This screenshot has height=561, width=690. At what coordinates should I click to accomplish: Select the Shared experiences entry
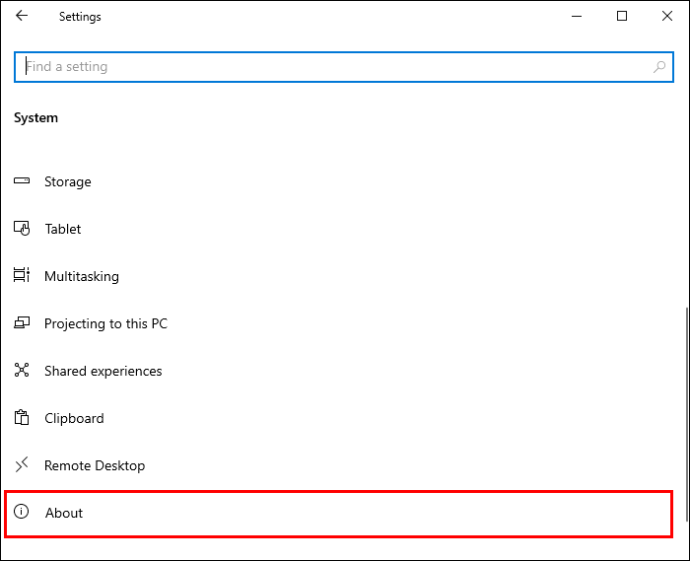103,371
